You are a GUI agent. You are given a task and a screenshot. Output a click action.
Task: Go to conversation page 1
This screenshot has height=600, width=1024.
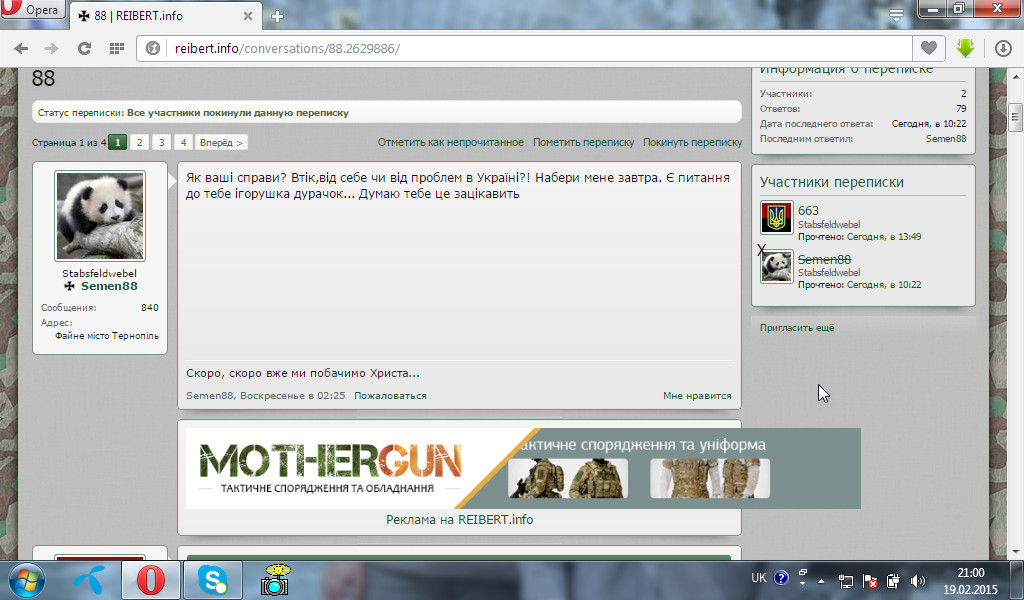click(118, 142)
